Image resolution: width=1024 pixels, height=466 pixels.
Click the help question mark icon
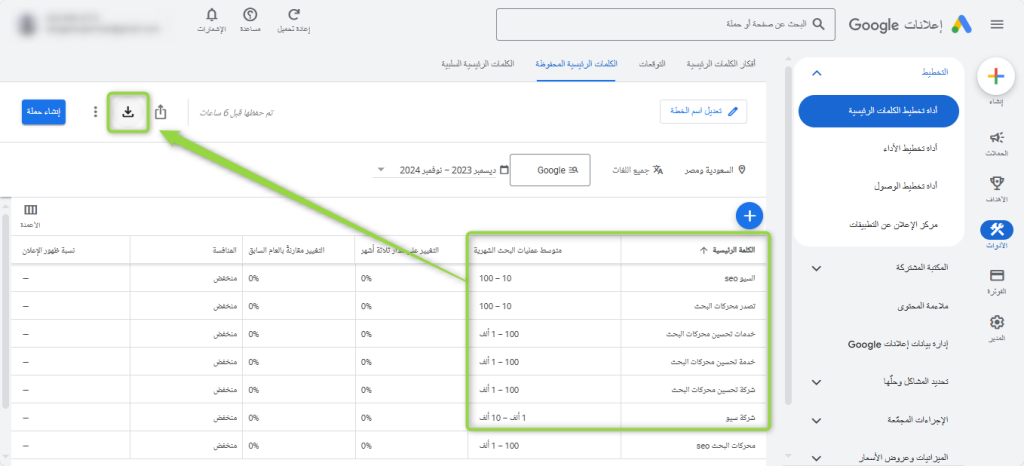pos(249,19)
